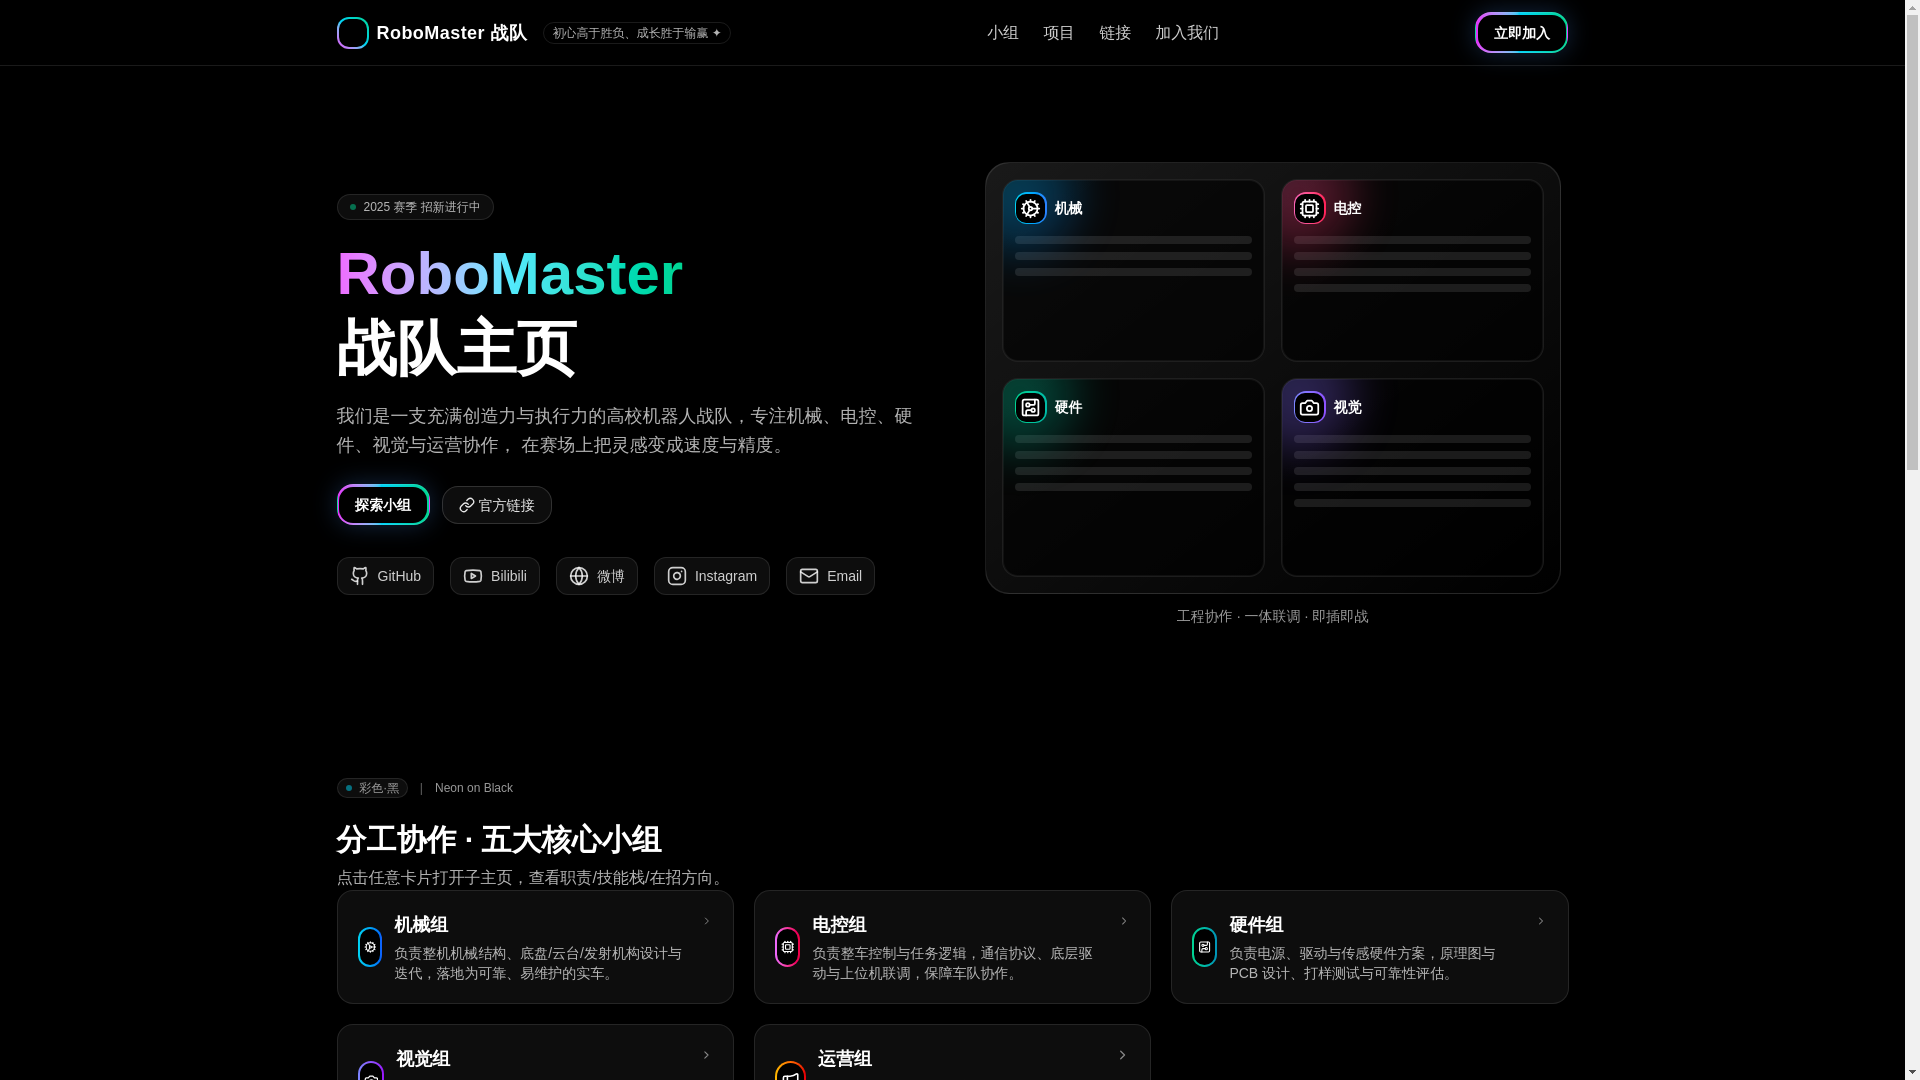1920x1080 pixels.
Task: Click the 工程协作 · 一体联调 caption
Action: pyautogui.click(x=1273, y=616)
